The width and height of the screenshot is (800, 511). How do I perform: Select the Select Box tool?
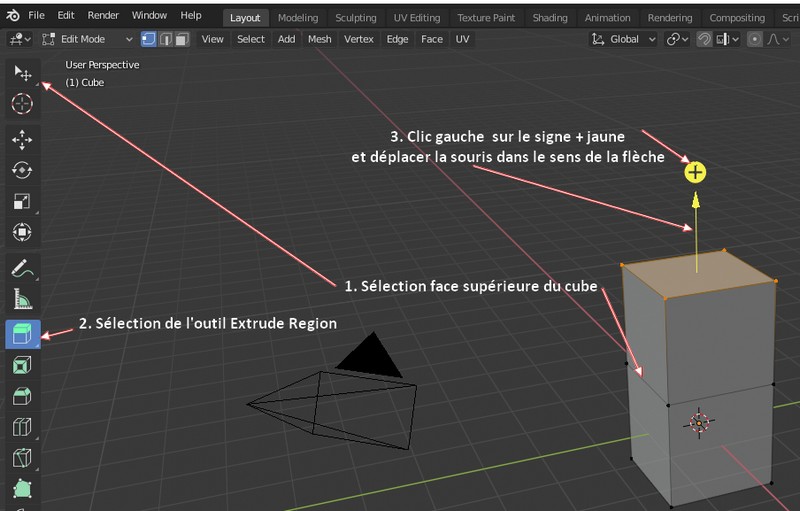point(22,73)
